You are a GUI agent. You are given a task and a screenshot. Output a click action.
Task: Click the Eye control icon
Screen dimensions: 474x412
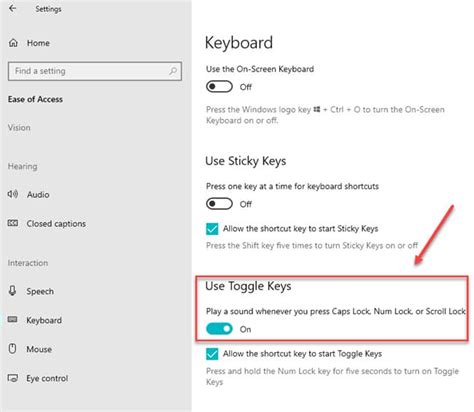click(13, 378)
